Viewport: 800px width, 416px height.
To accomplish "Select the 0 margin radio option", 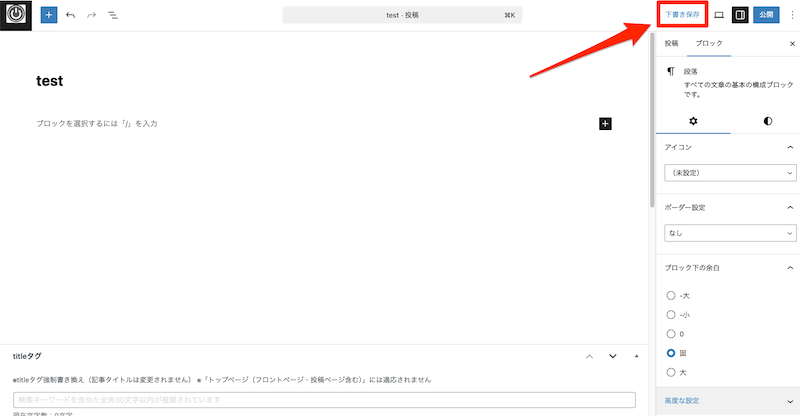I will coord(671,334).
